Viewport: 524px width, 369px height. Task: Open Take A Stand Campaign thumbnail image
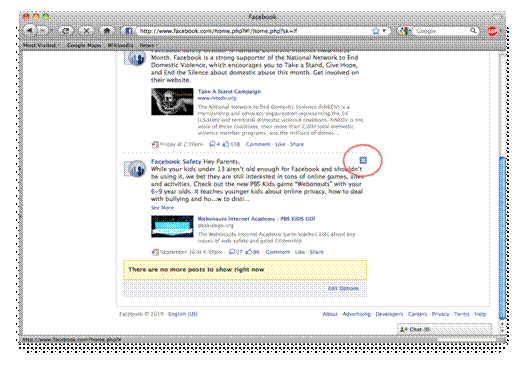(x=172, y=102)
